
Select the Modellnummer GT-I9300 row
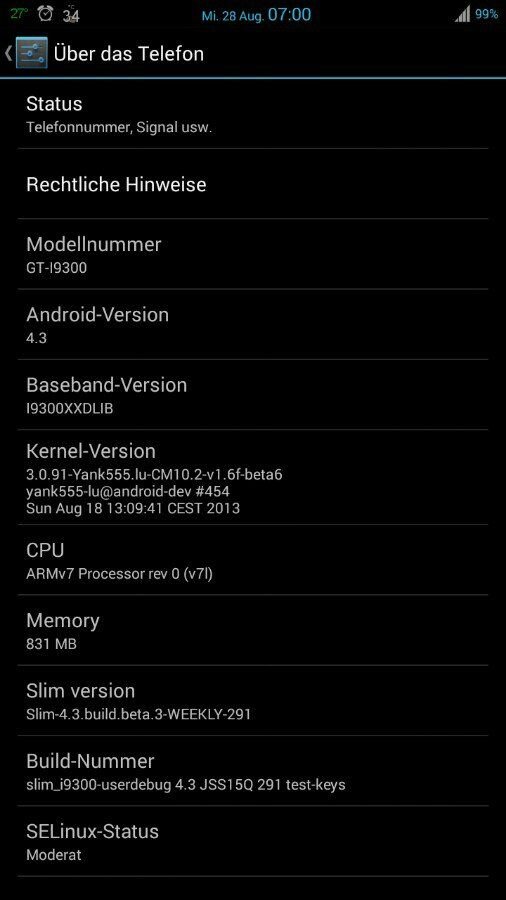pos(252,254)
